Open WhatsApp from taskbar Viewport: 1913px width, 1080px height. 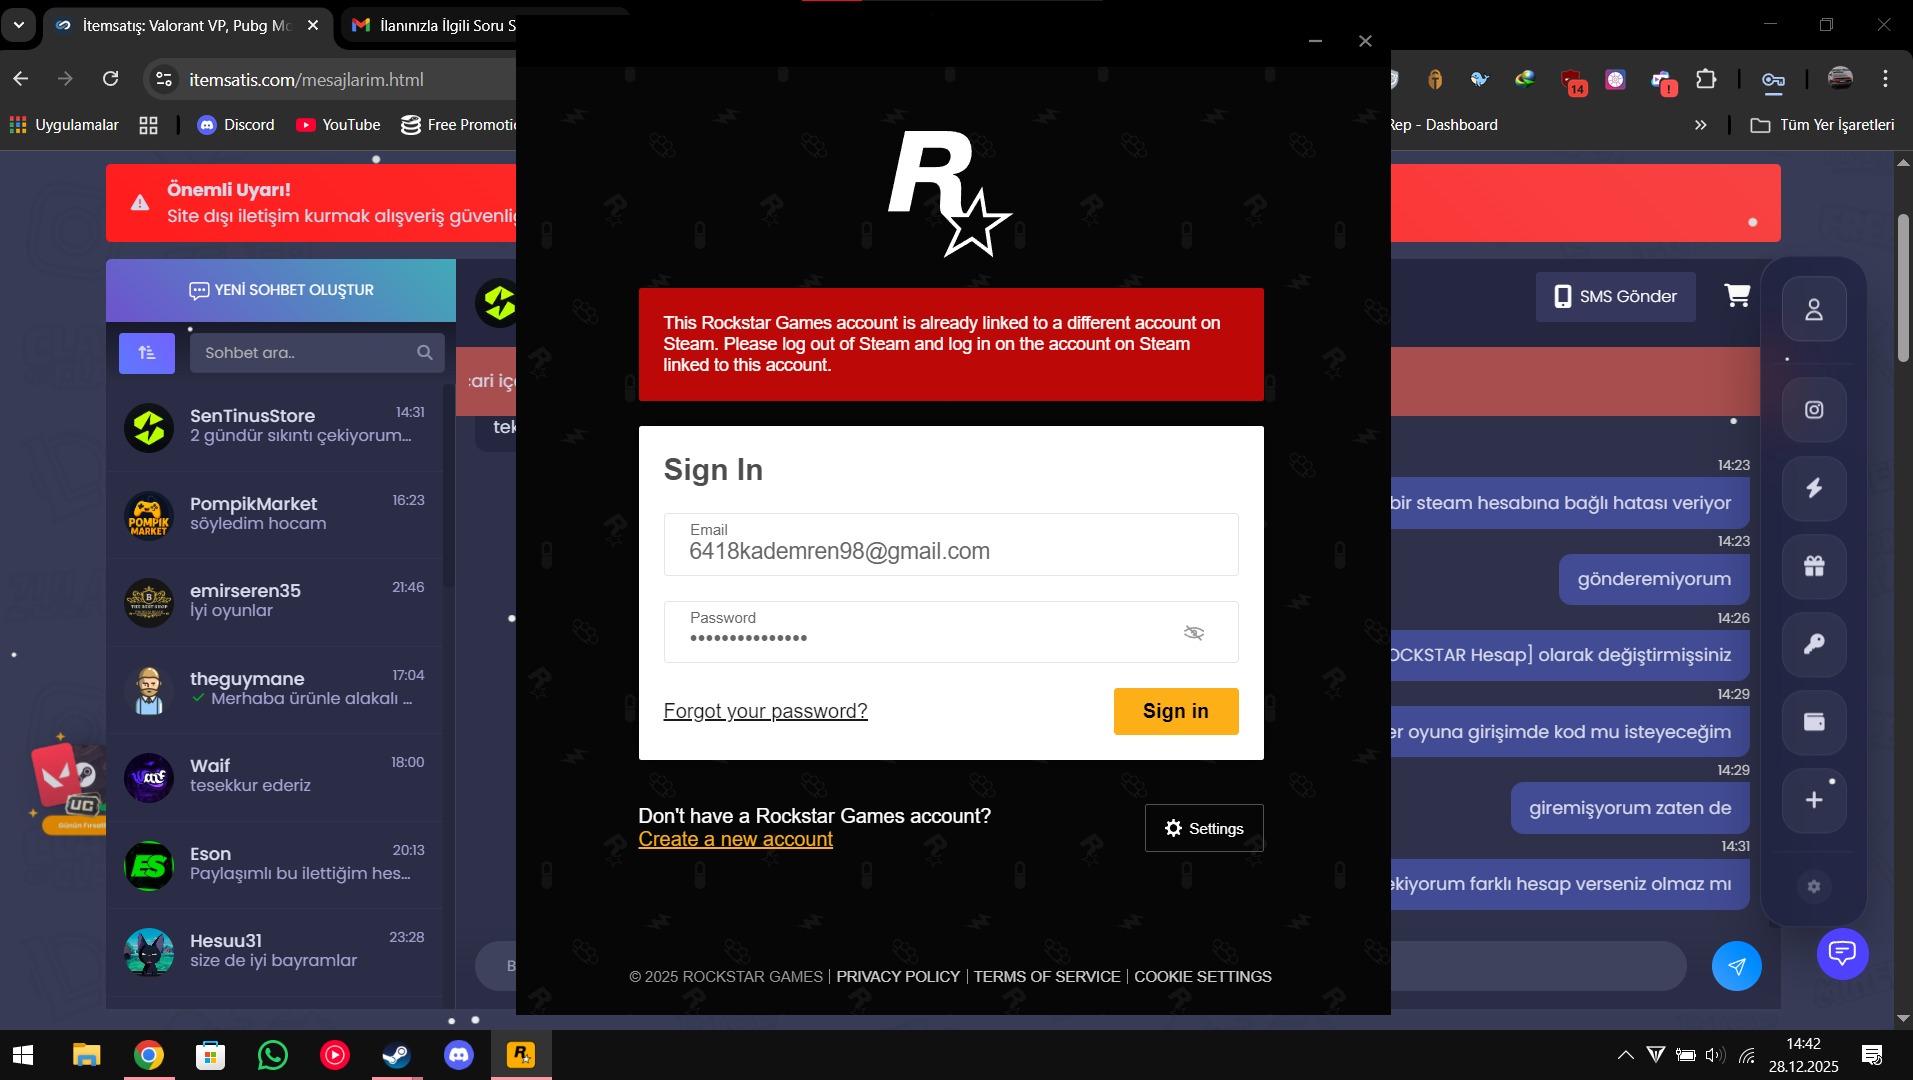pyautogui.click(x=272, y=1055)
